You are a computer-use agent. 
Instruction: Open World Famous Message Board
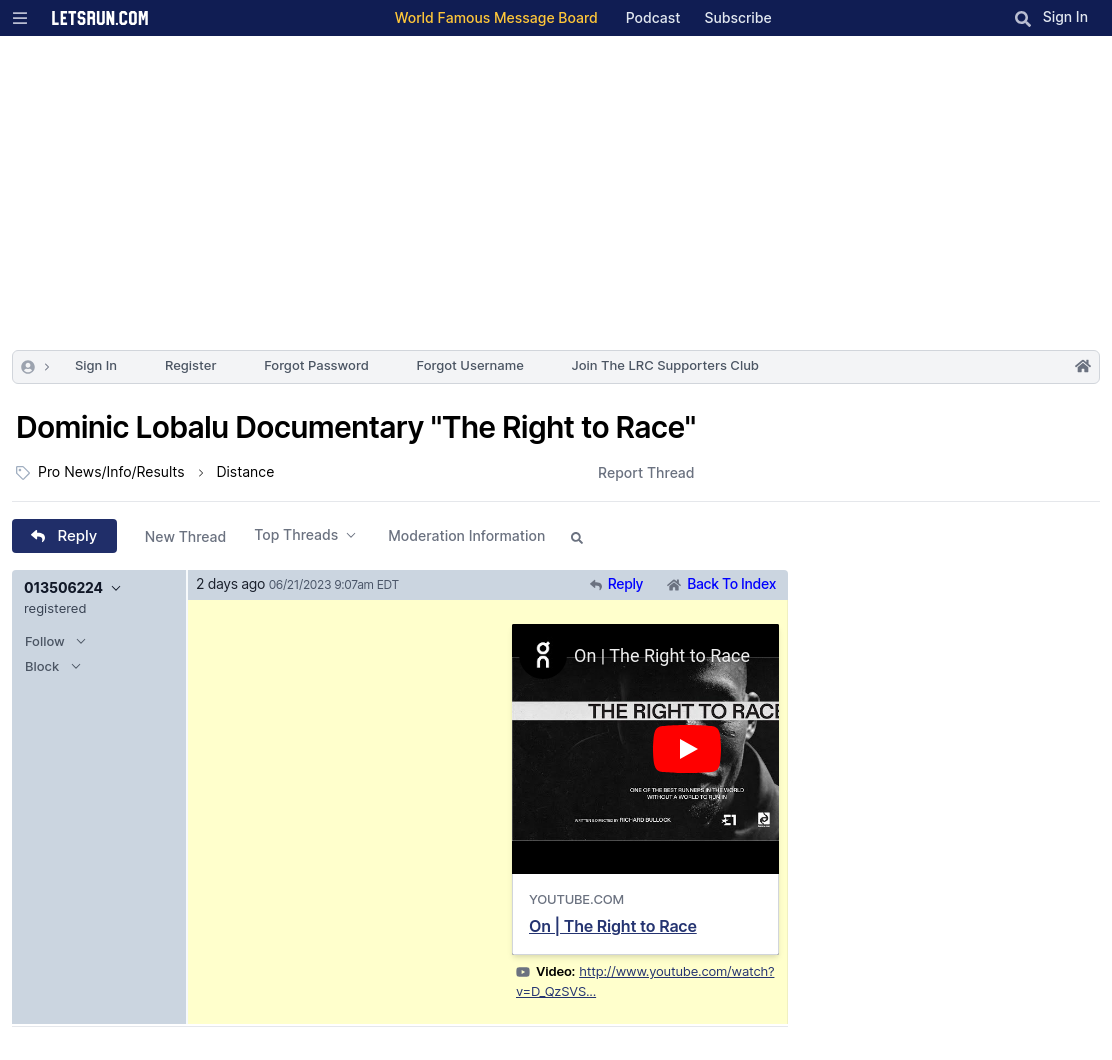[x=496, y=18]
